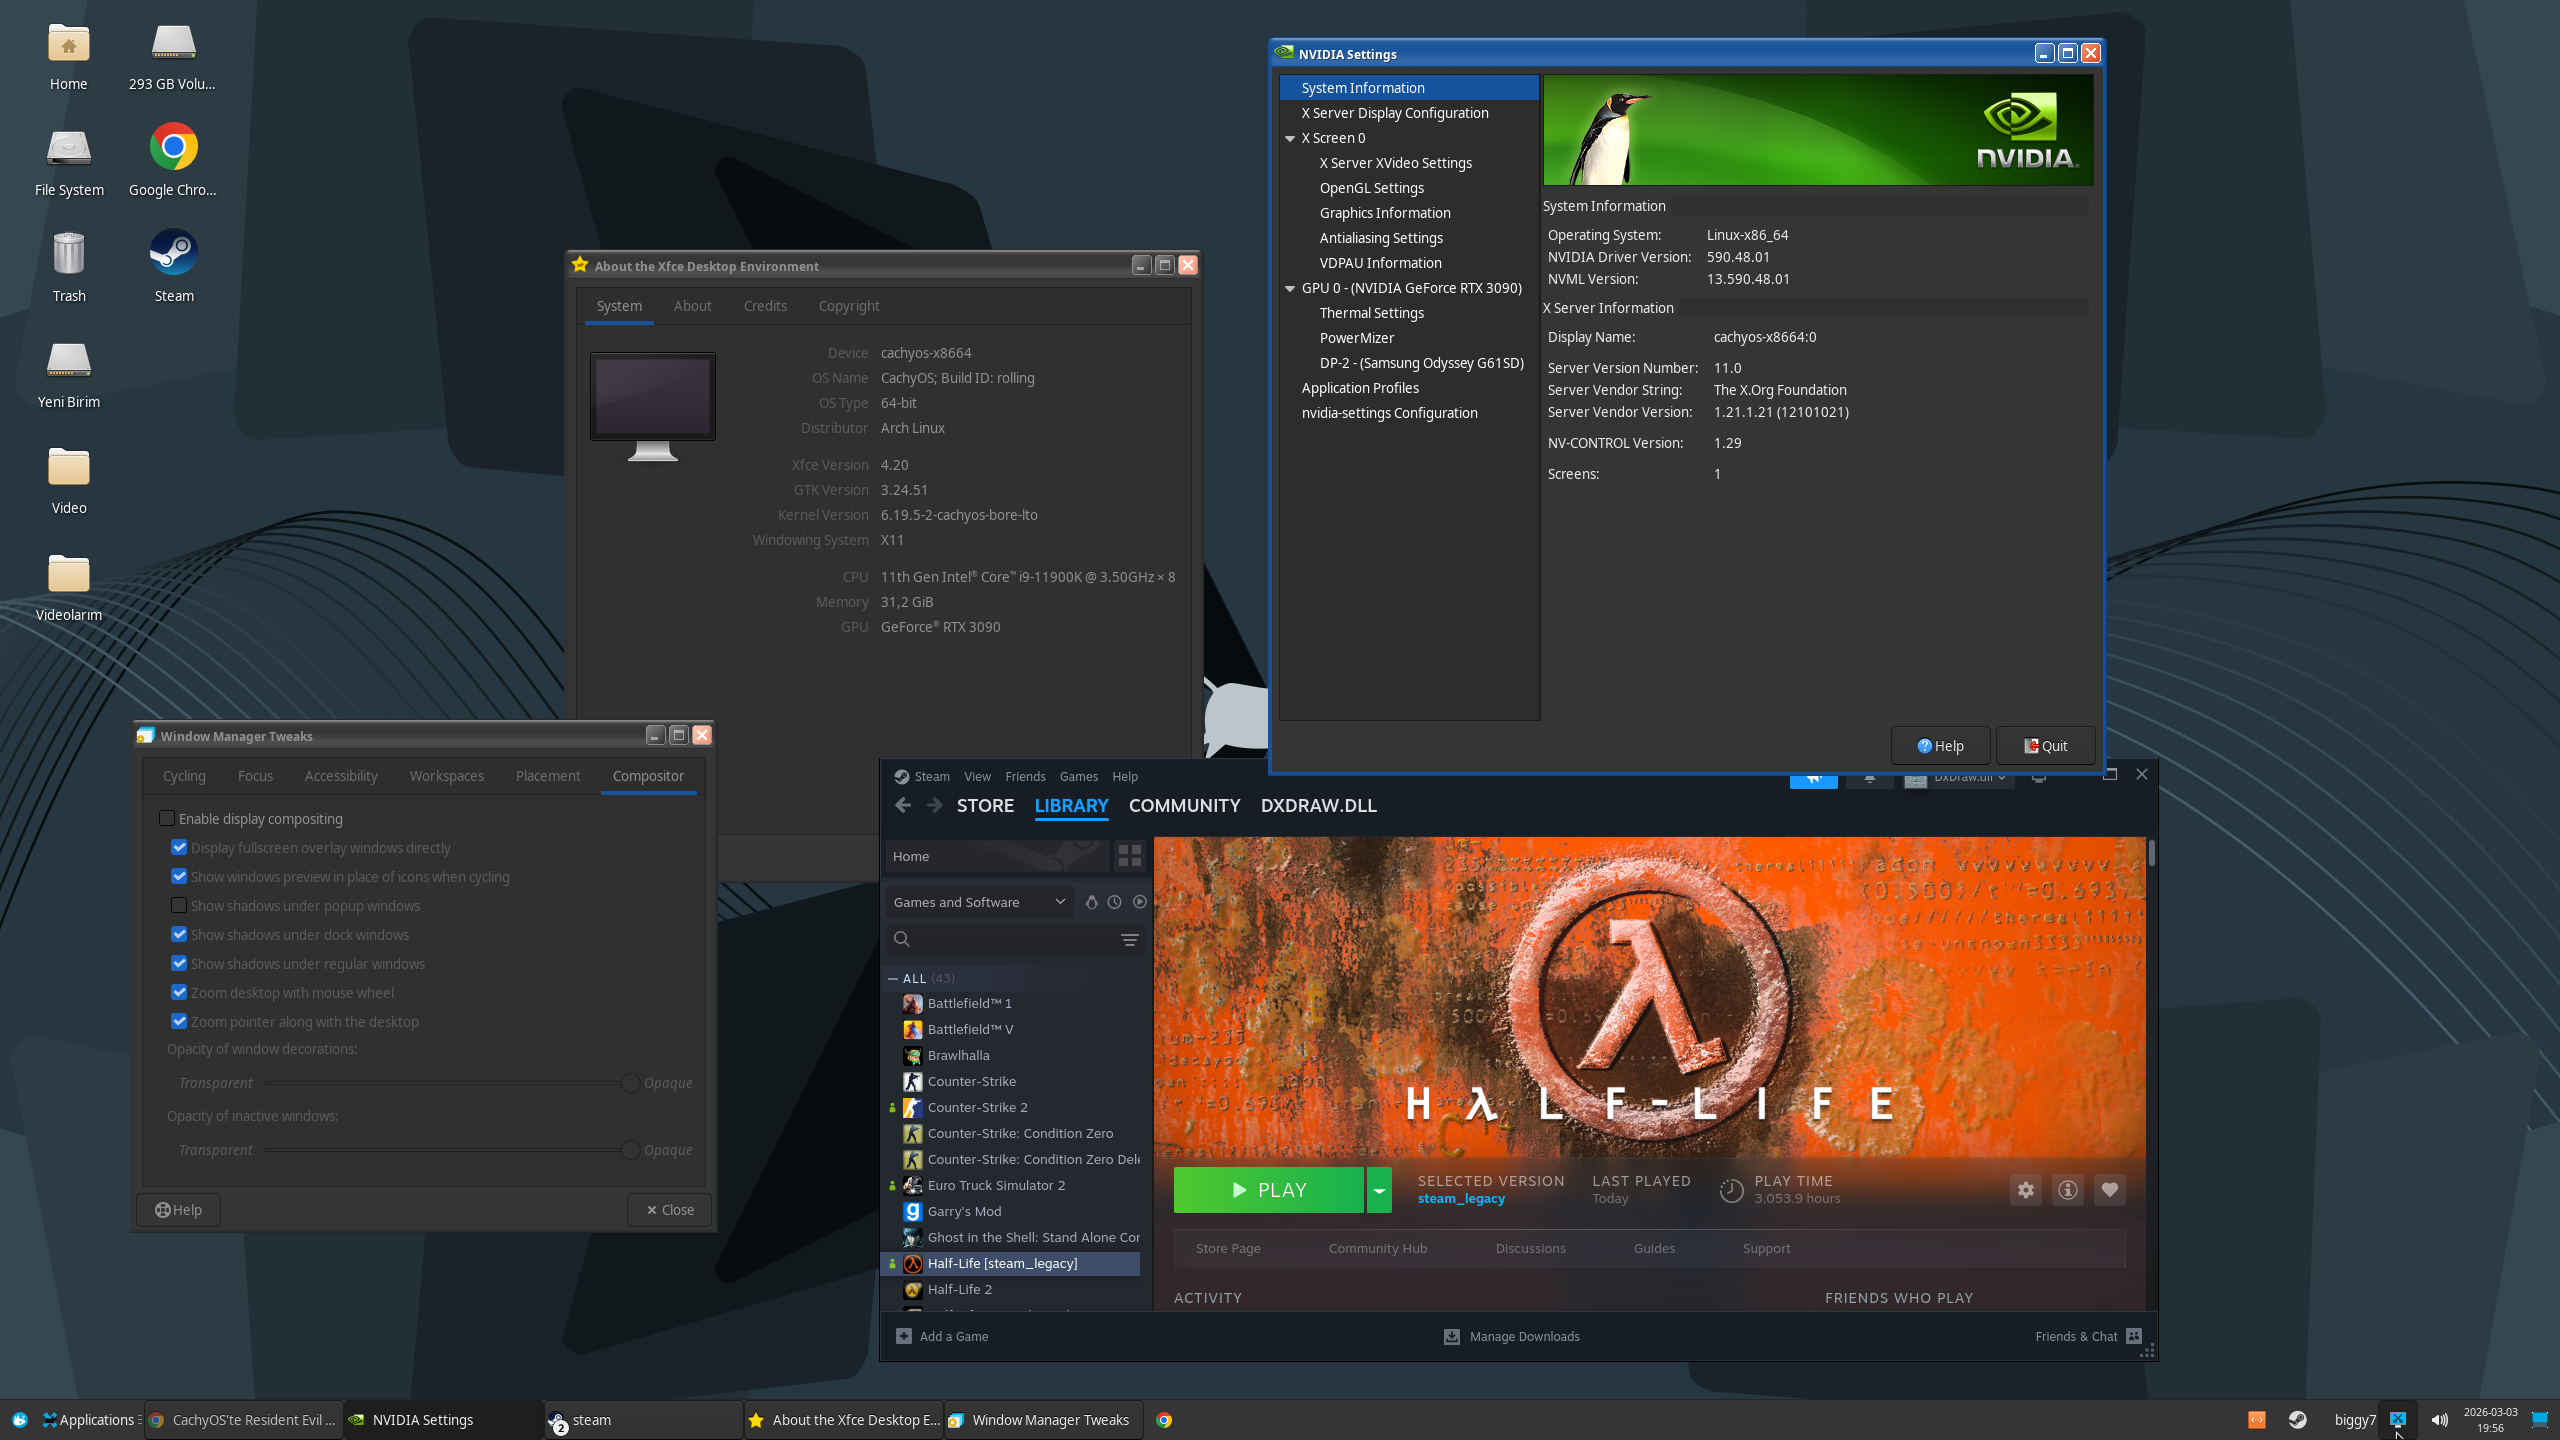Go to Steam COMMUNITY section

pos(1184,806)
